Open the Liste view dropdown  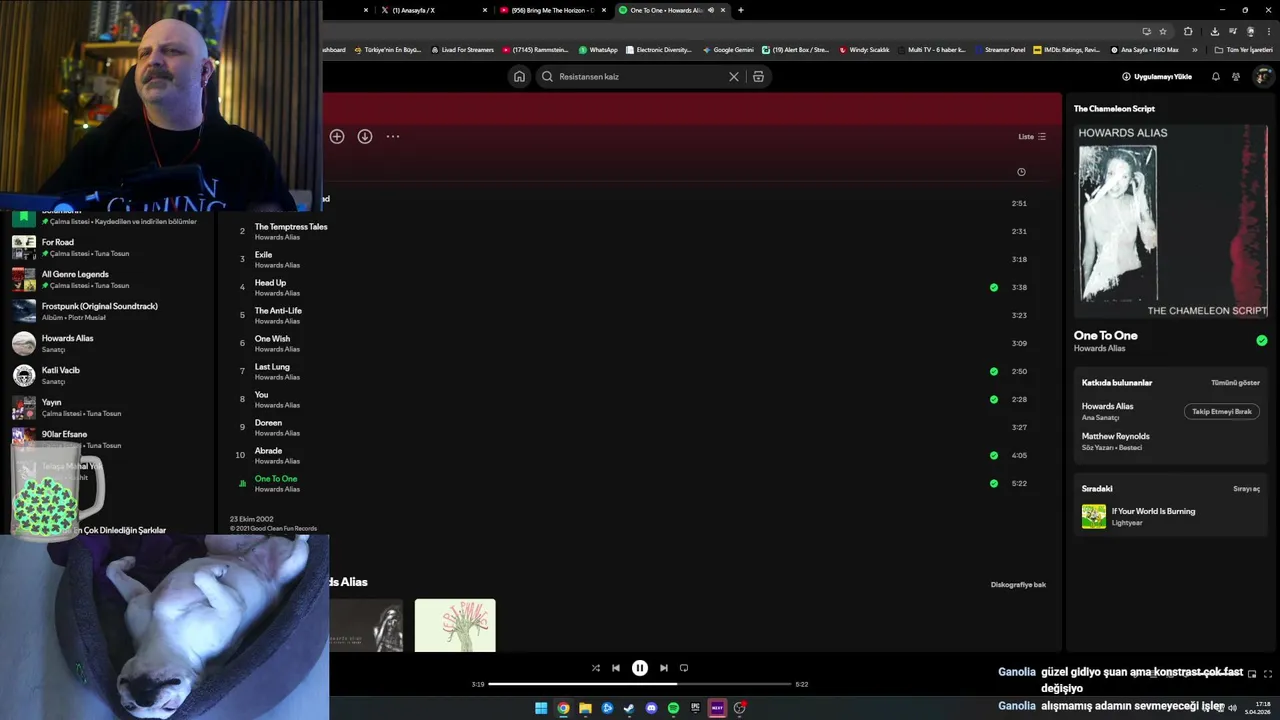tap(1032, 136)
